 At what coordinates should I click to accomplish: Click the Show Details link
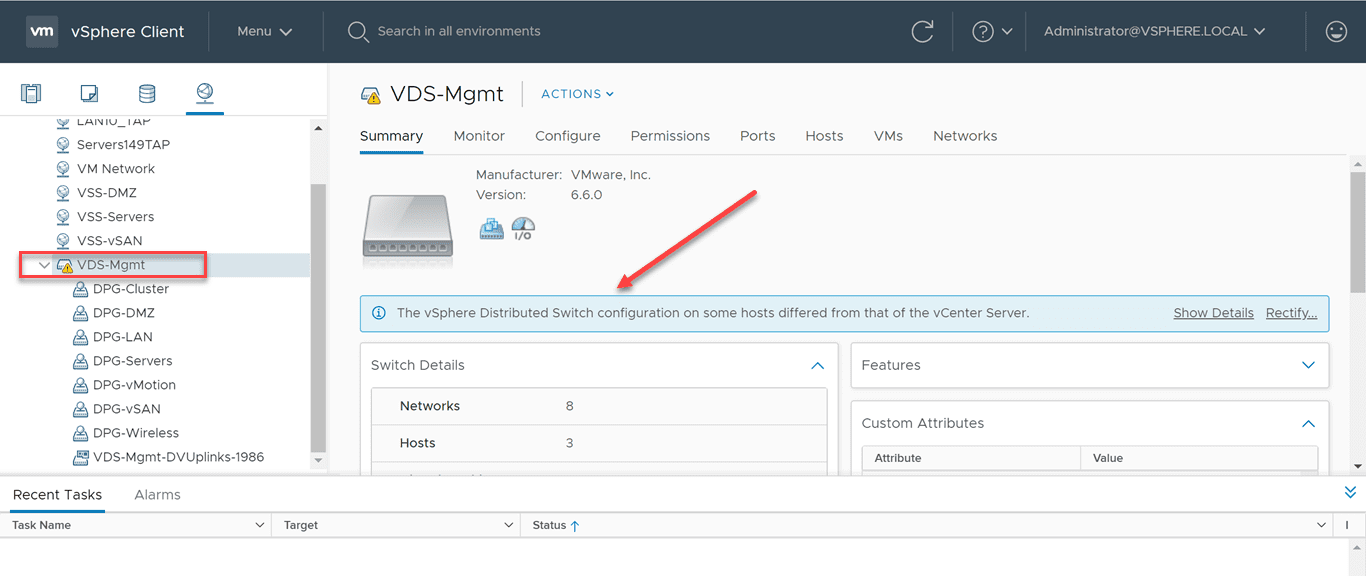(x=1213, y=312)
